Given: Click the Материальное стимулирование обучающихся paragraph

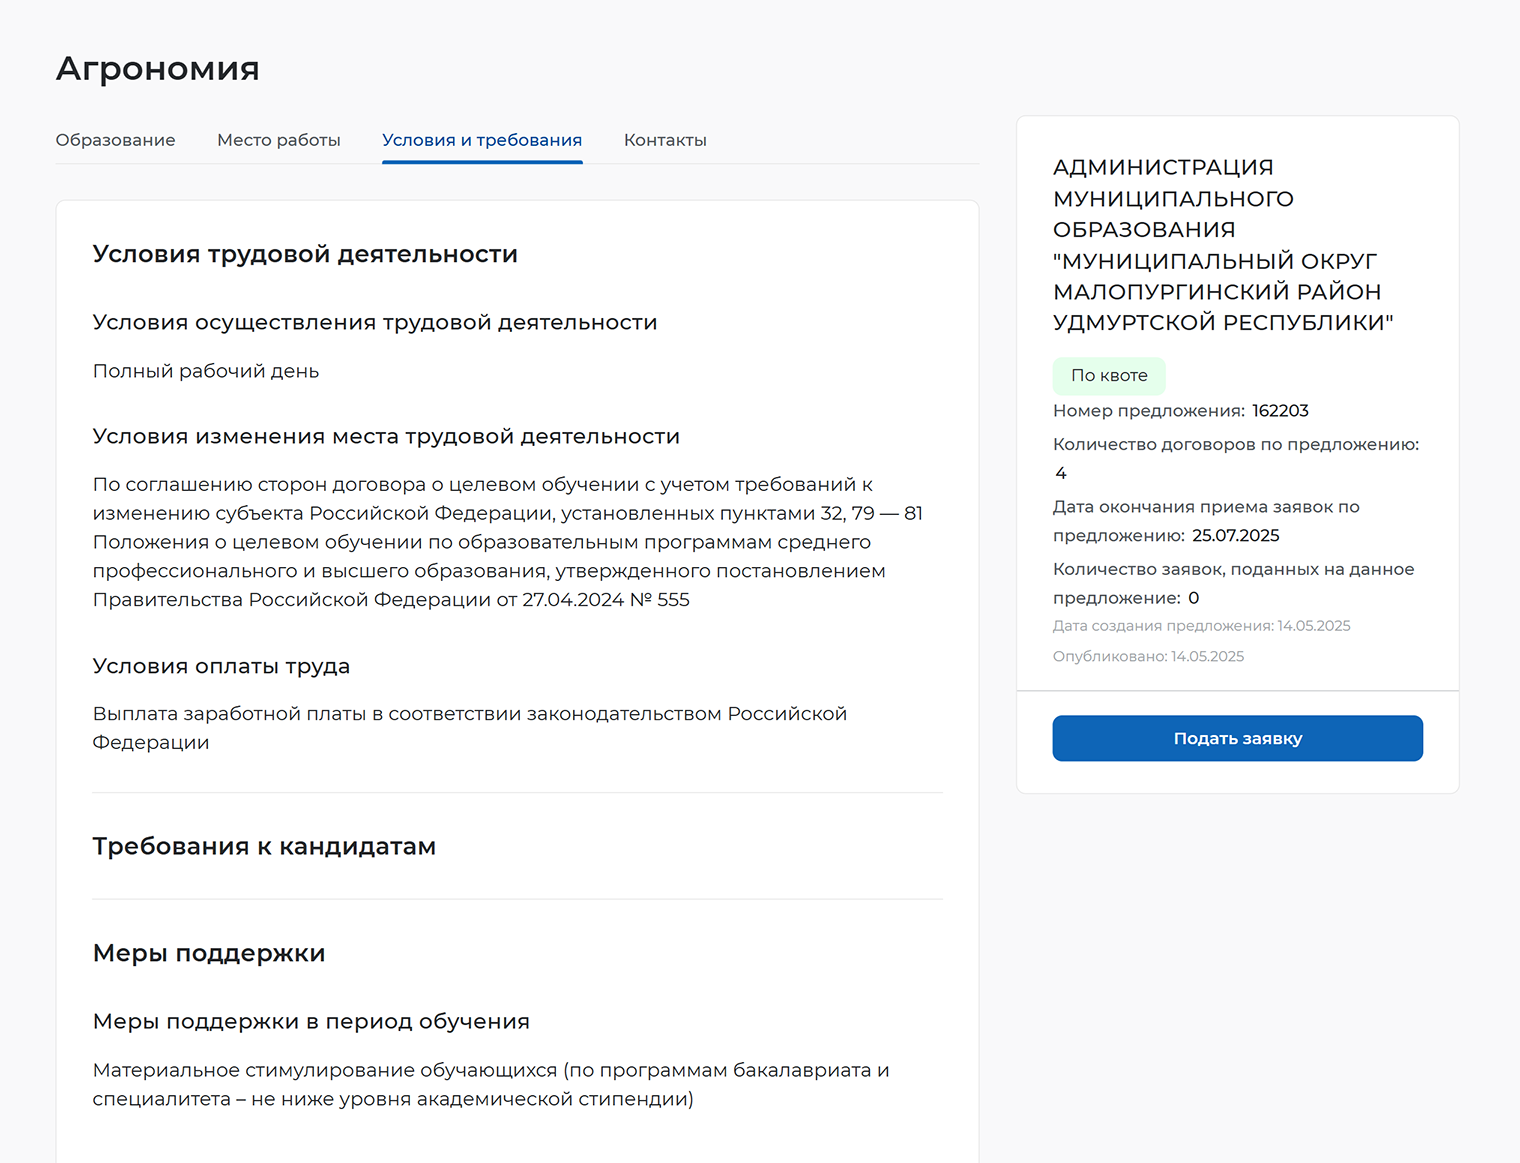Looking at the screenshot, I should pos(491,1085).
